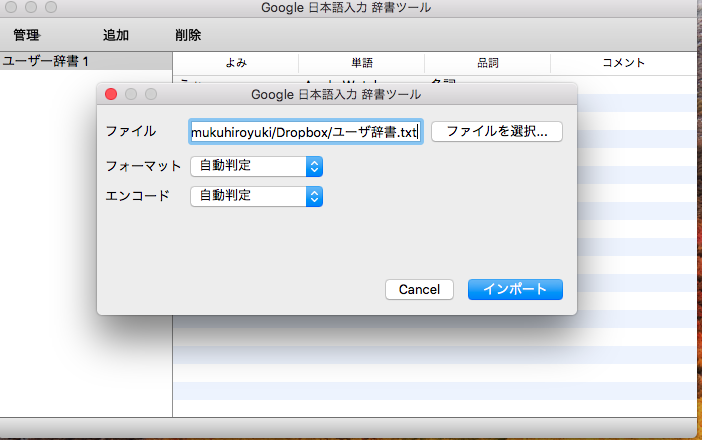Click the 追加 toolbar button
The width and height of the screenshot is (702, 440).
116,35
